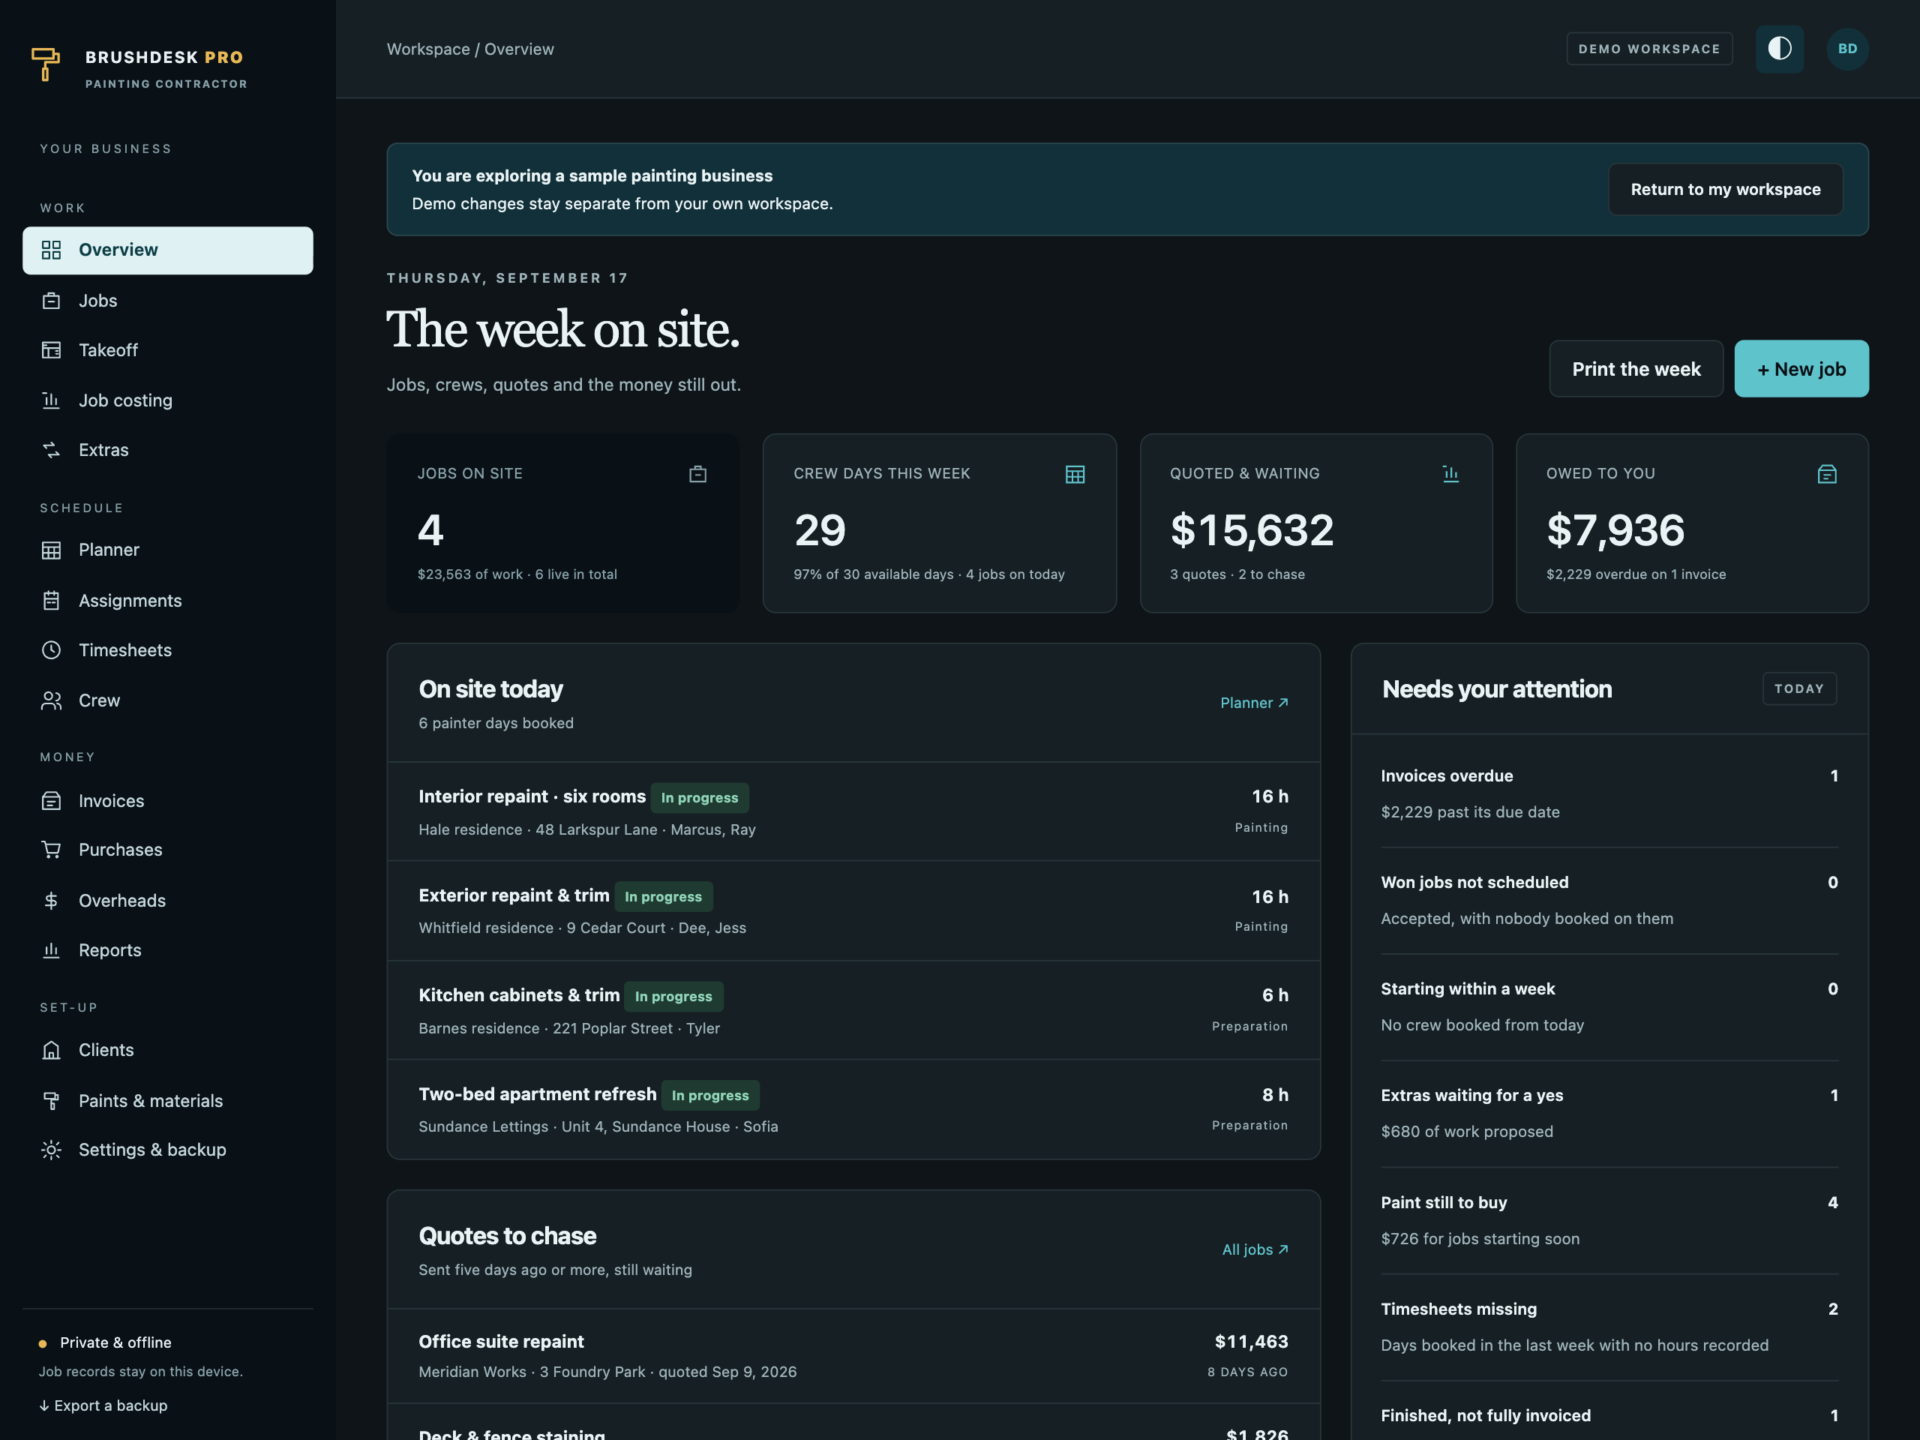
Task: Open the Interior repaint · six rooms job
Action: 853,812
